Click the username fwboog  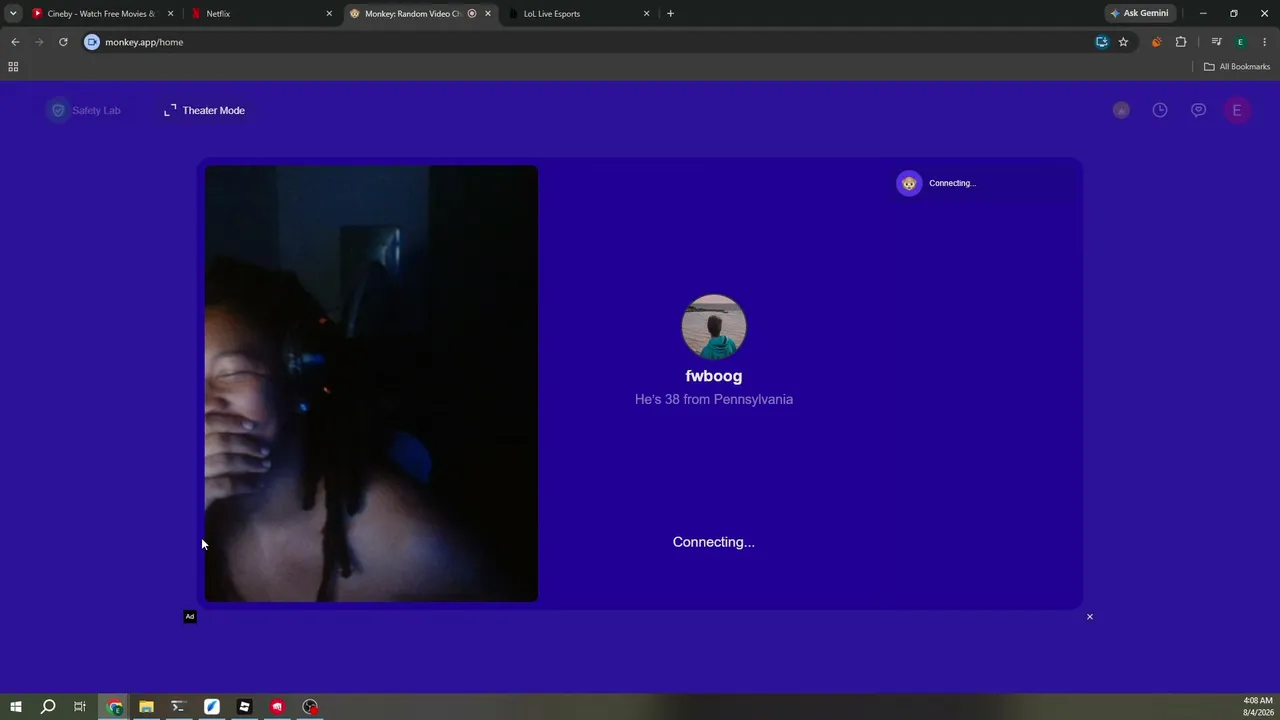coord(714,376)
